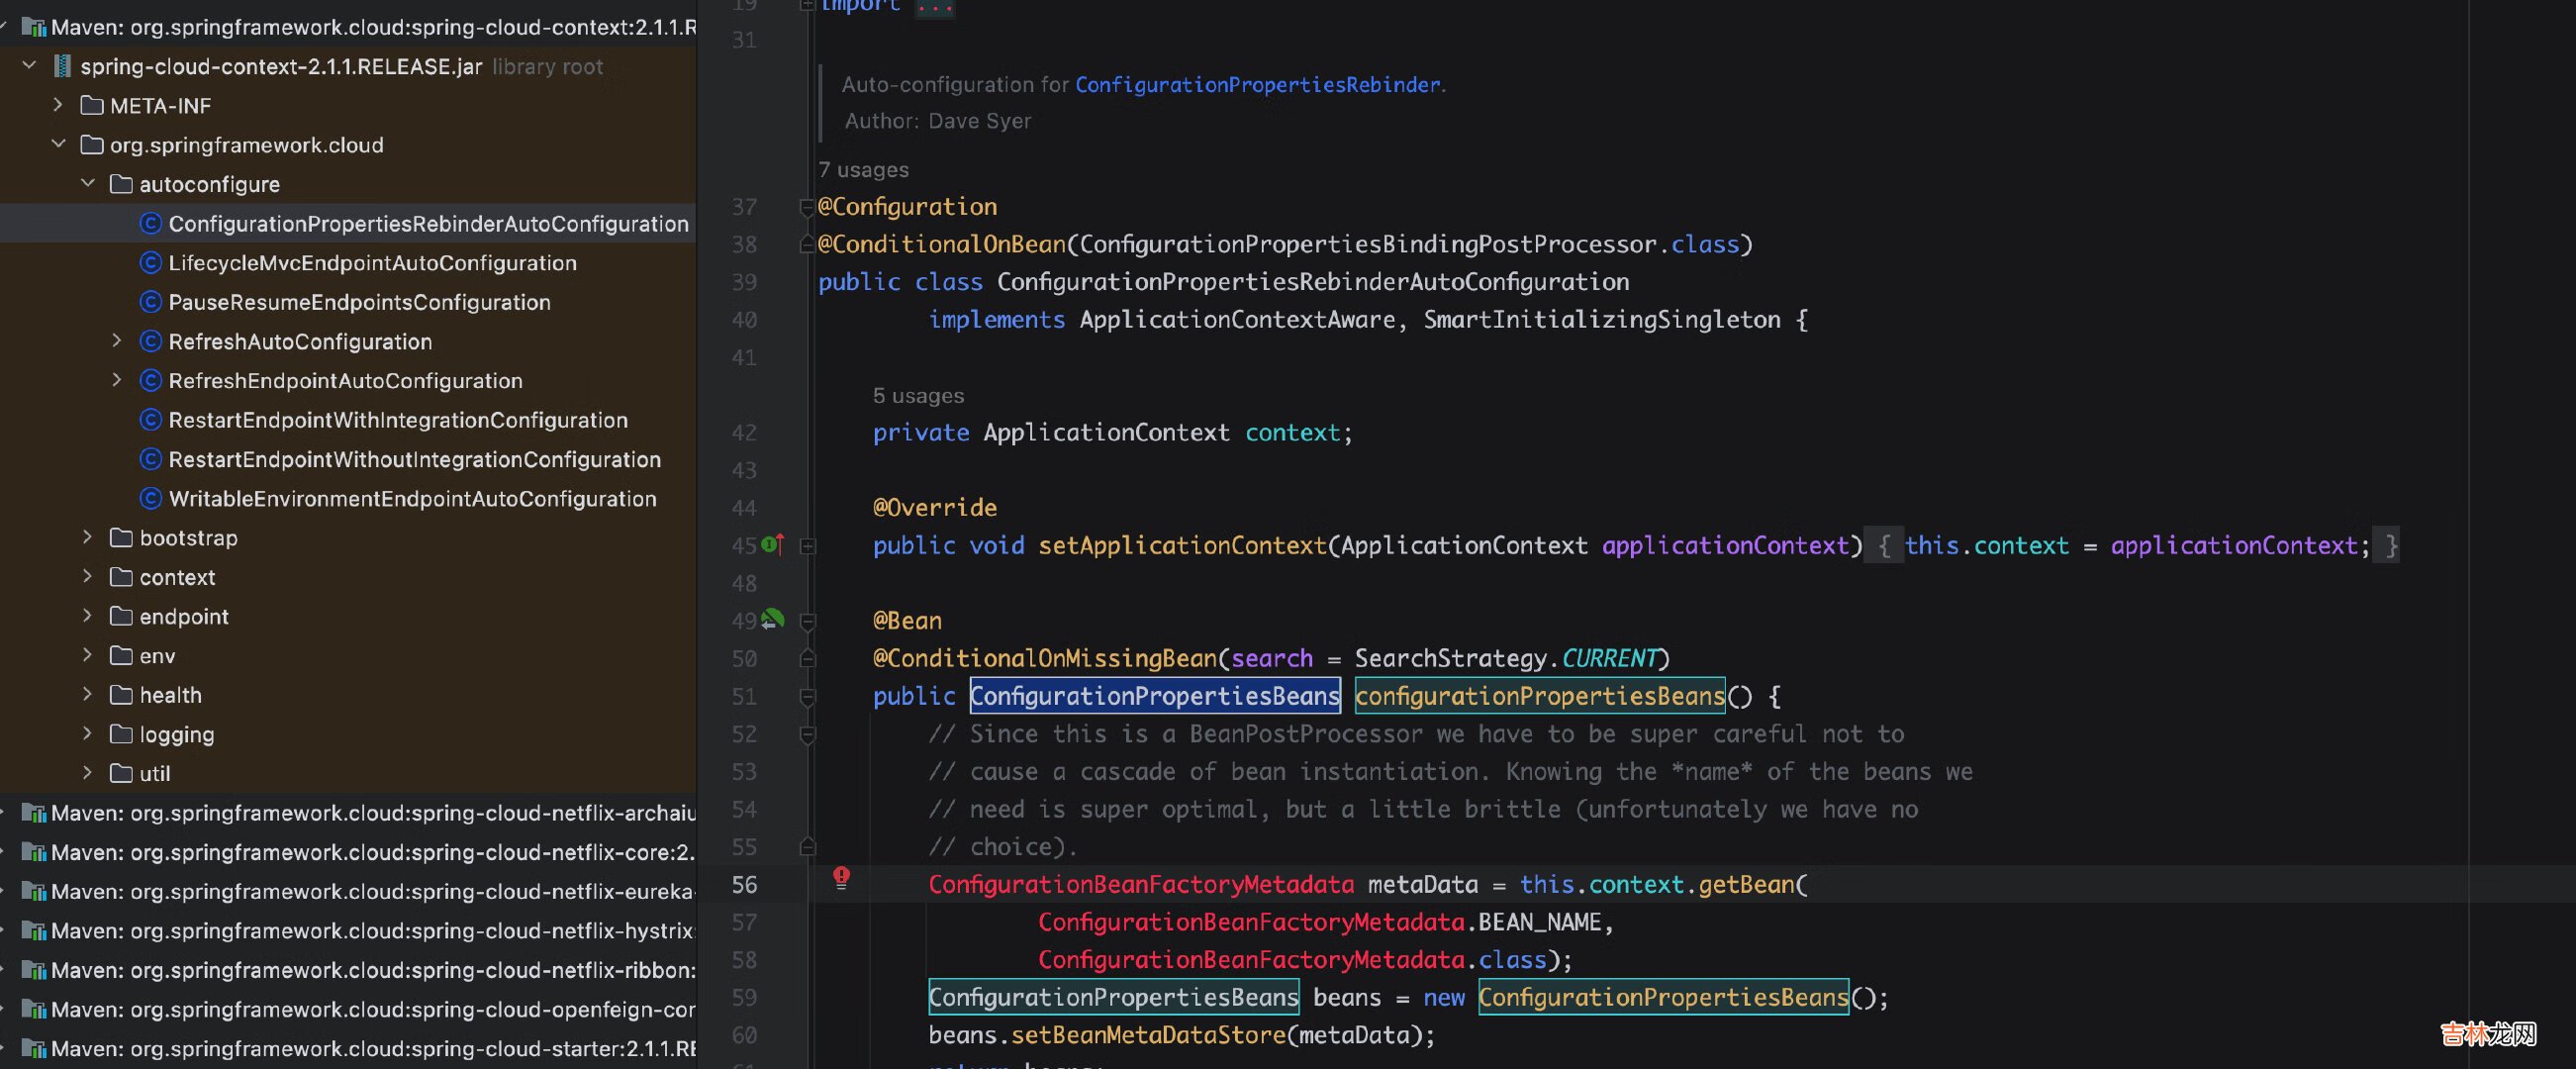The height and width of the screenshot is (1069, 2576).
Task: Select the spring-cloud-starter:2.1.1 Maven library
Action: tap(373, 1048)
